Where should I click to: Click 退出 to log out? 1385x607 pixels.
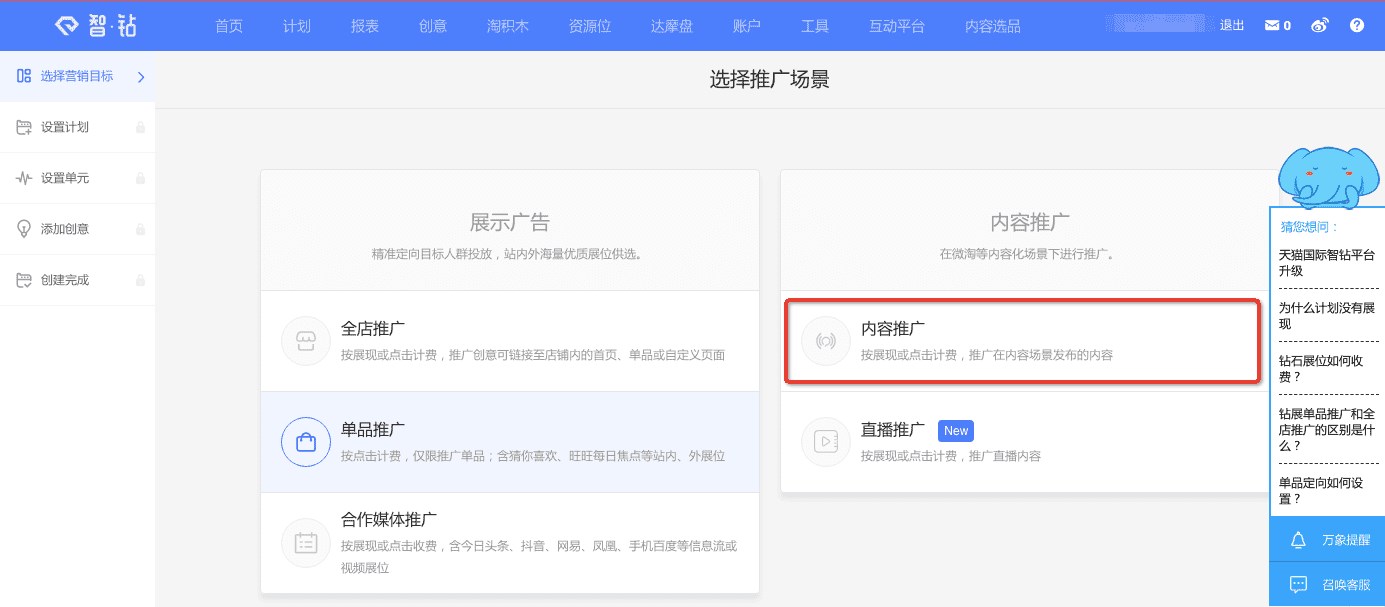tap(1231, 25)
